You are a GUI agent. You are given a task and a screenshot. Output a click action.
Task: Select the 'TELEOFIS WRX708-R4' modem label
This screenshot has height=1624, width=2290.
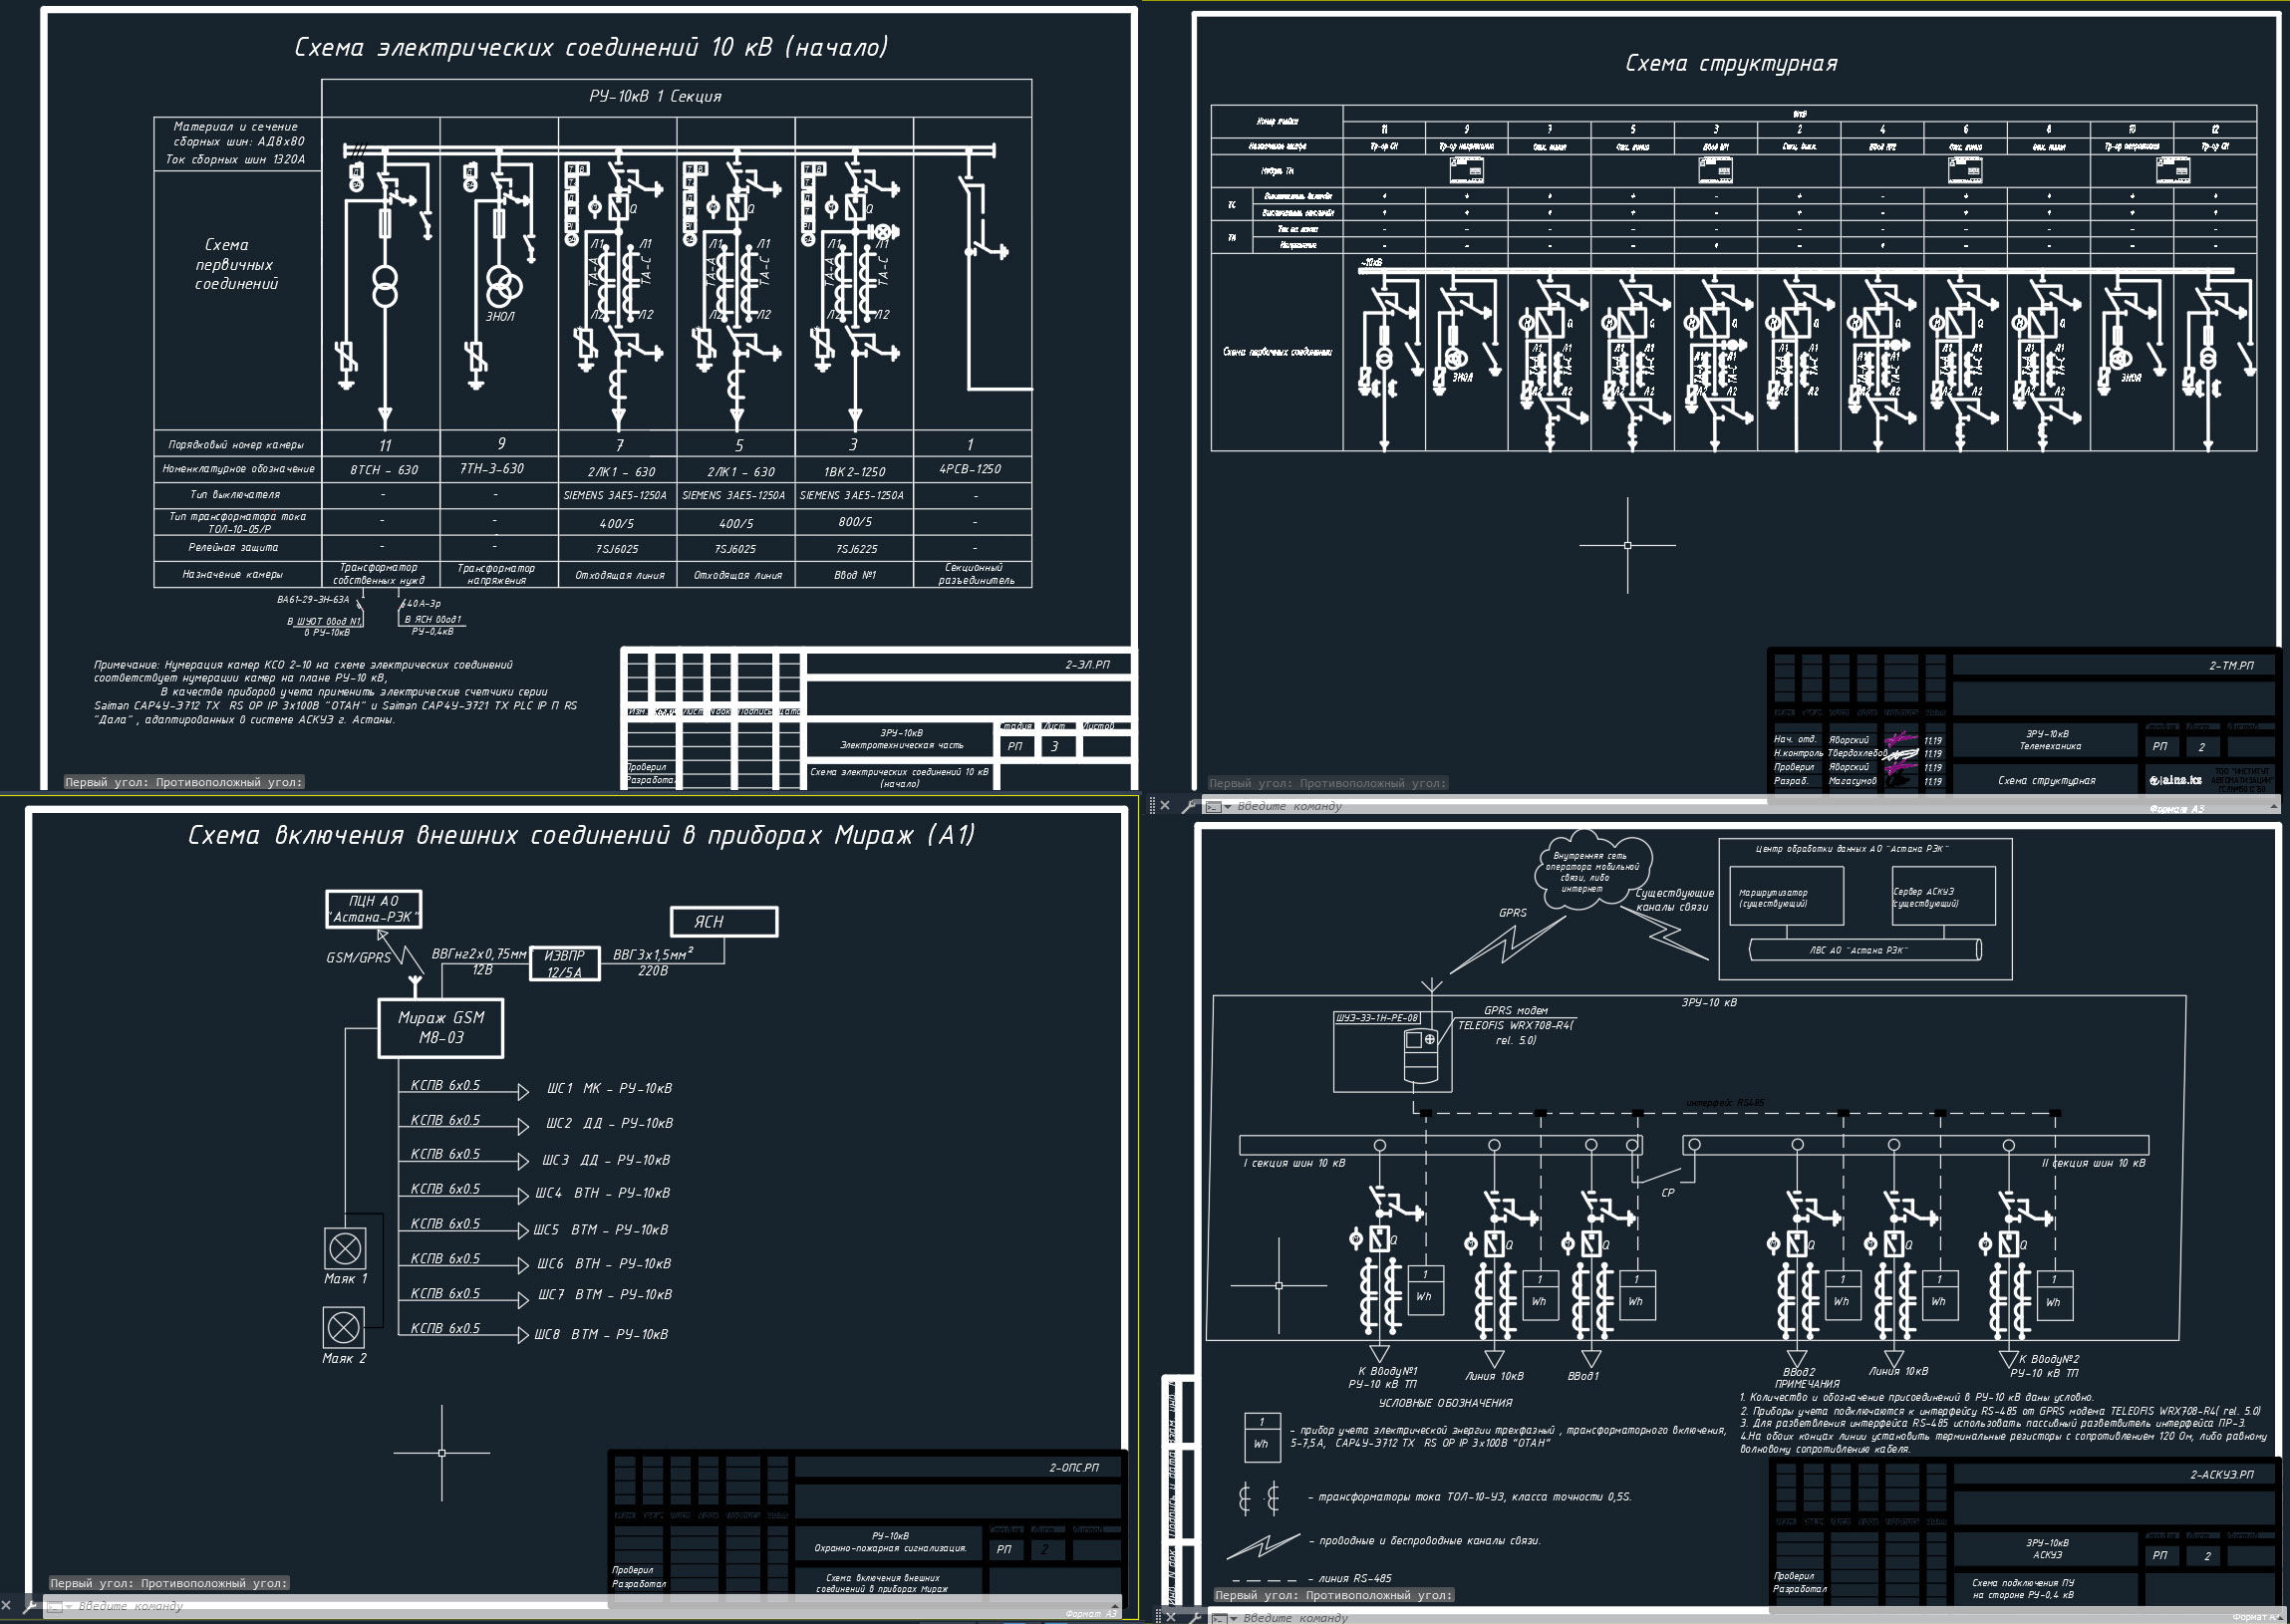[x=1515, y=1025]
